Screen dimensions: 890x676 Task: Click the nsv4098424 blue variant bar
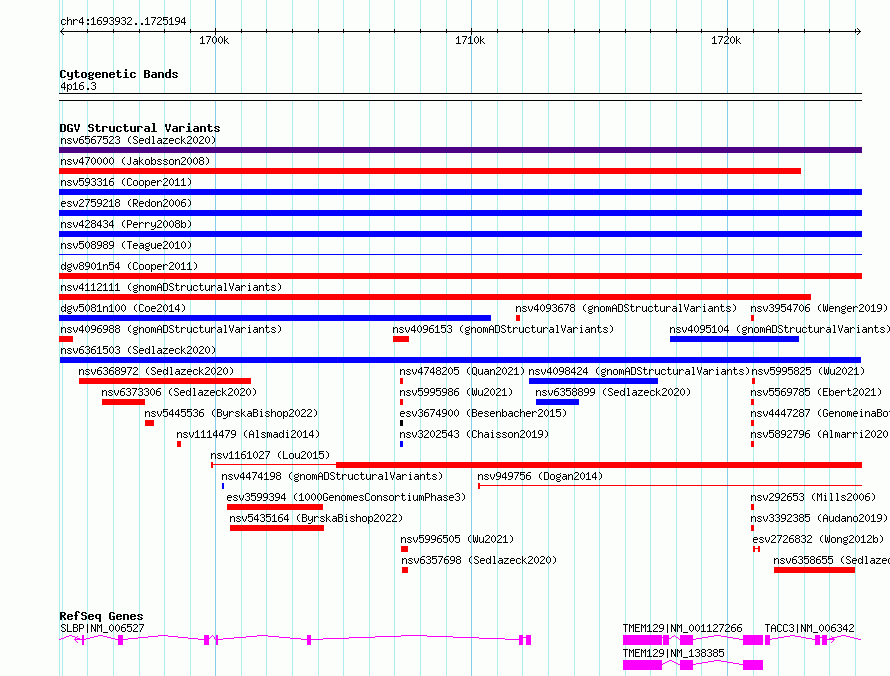click(x=594, y=381)
